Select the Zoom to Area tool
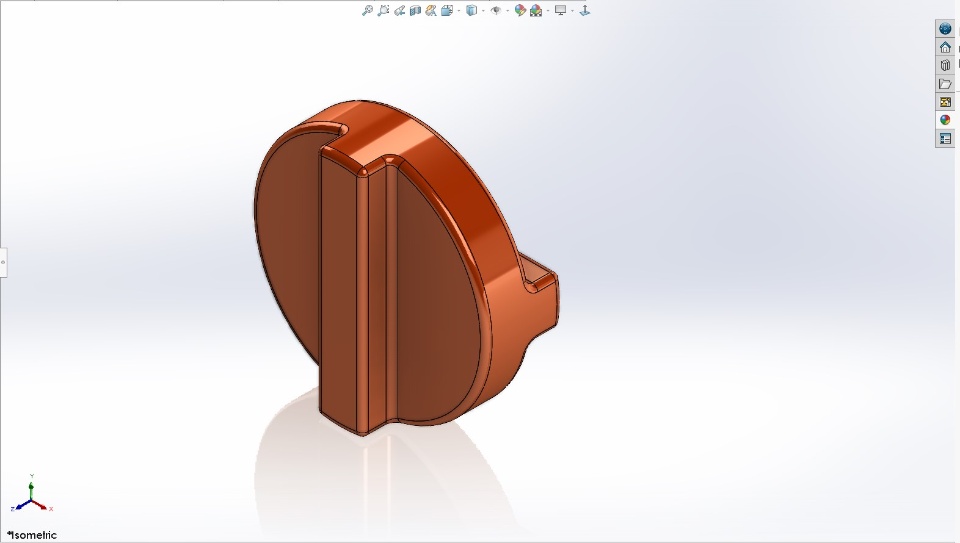Screen dimensions: 960x543 point(383,10)
